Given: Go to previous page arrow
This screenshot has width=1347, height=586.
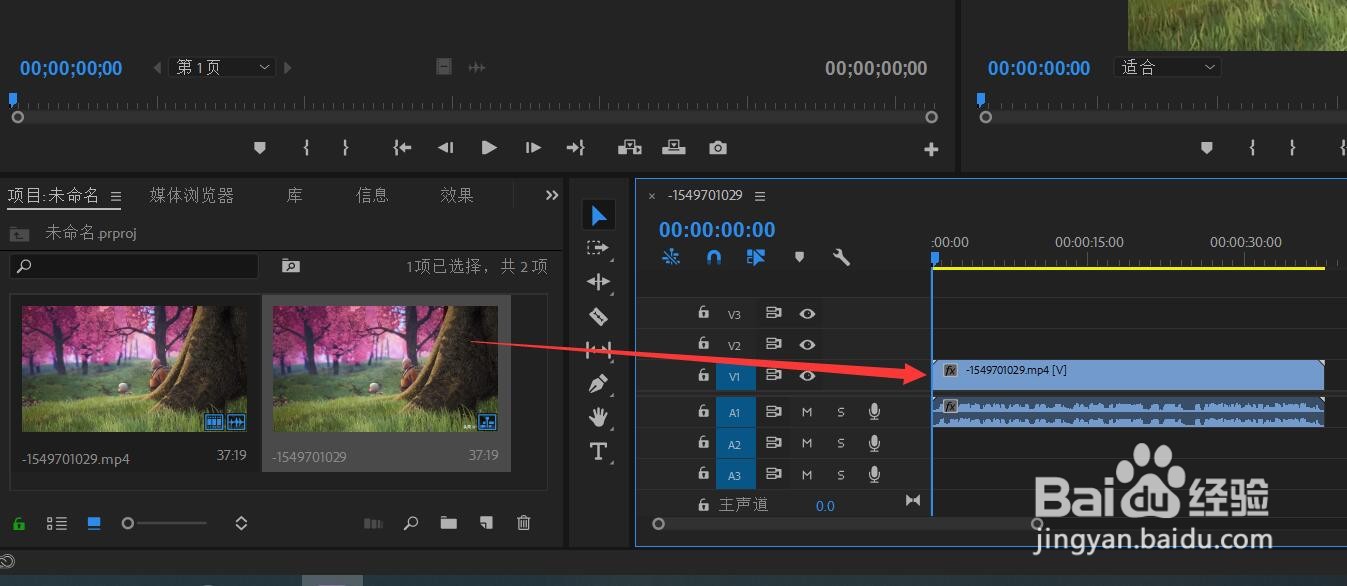Looking at the screenshot, I should 157,68.
